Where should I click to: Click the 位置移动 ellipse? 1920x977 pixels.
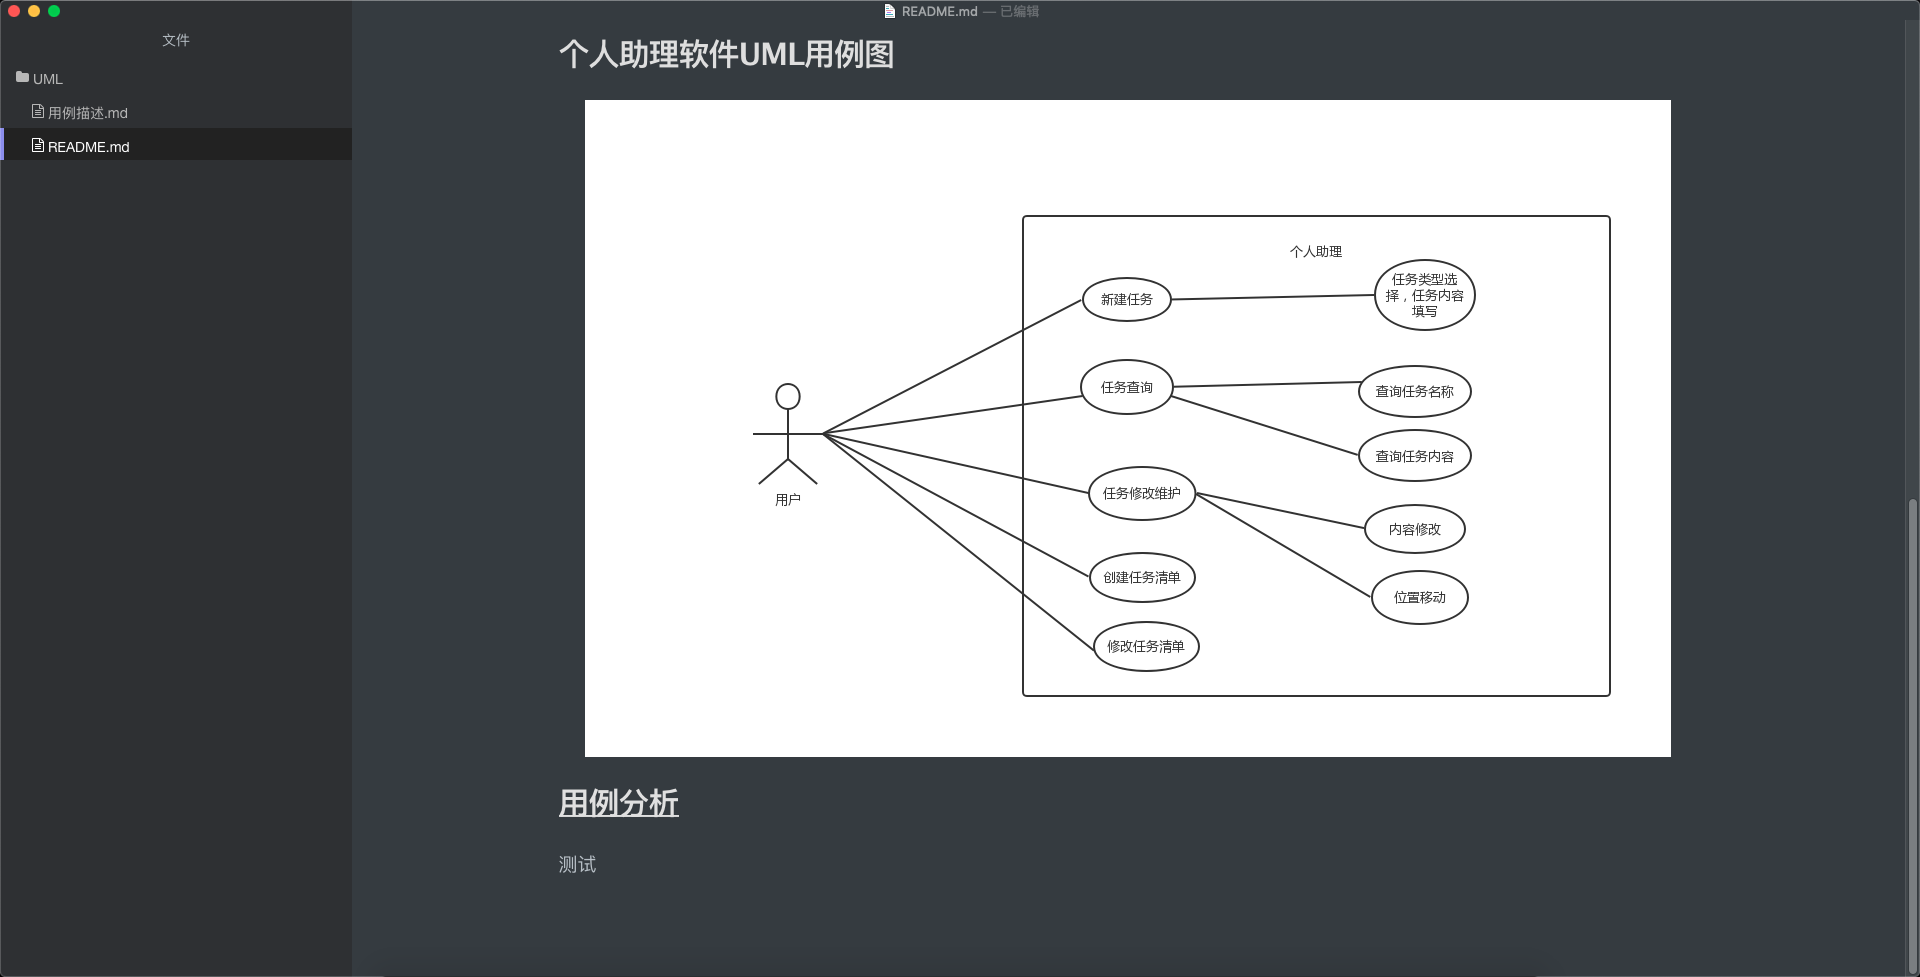tap(1419, 597)
